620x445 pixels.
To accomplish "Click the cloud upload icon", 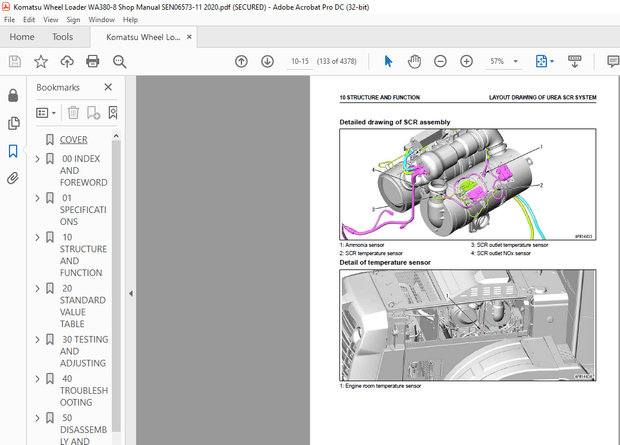I will click(67, 61).
